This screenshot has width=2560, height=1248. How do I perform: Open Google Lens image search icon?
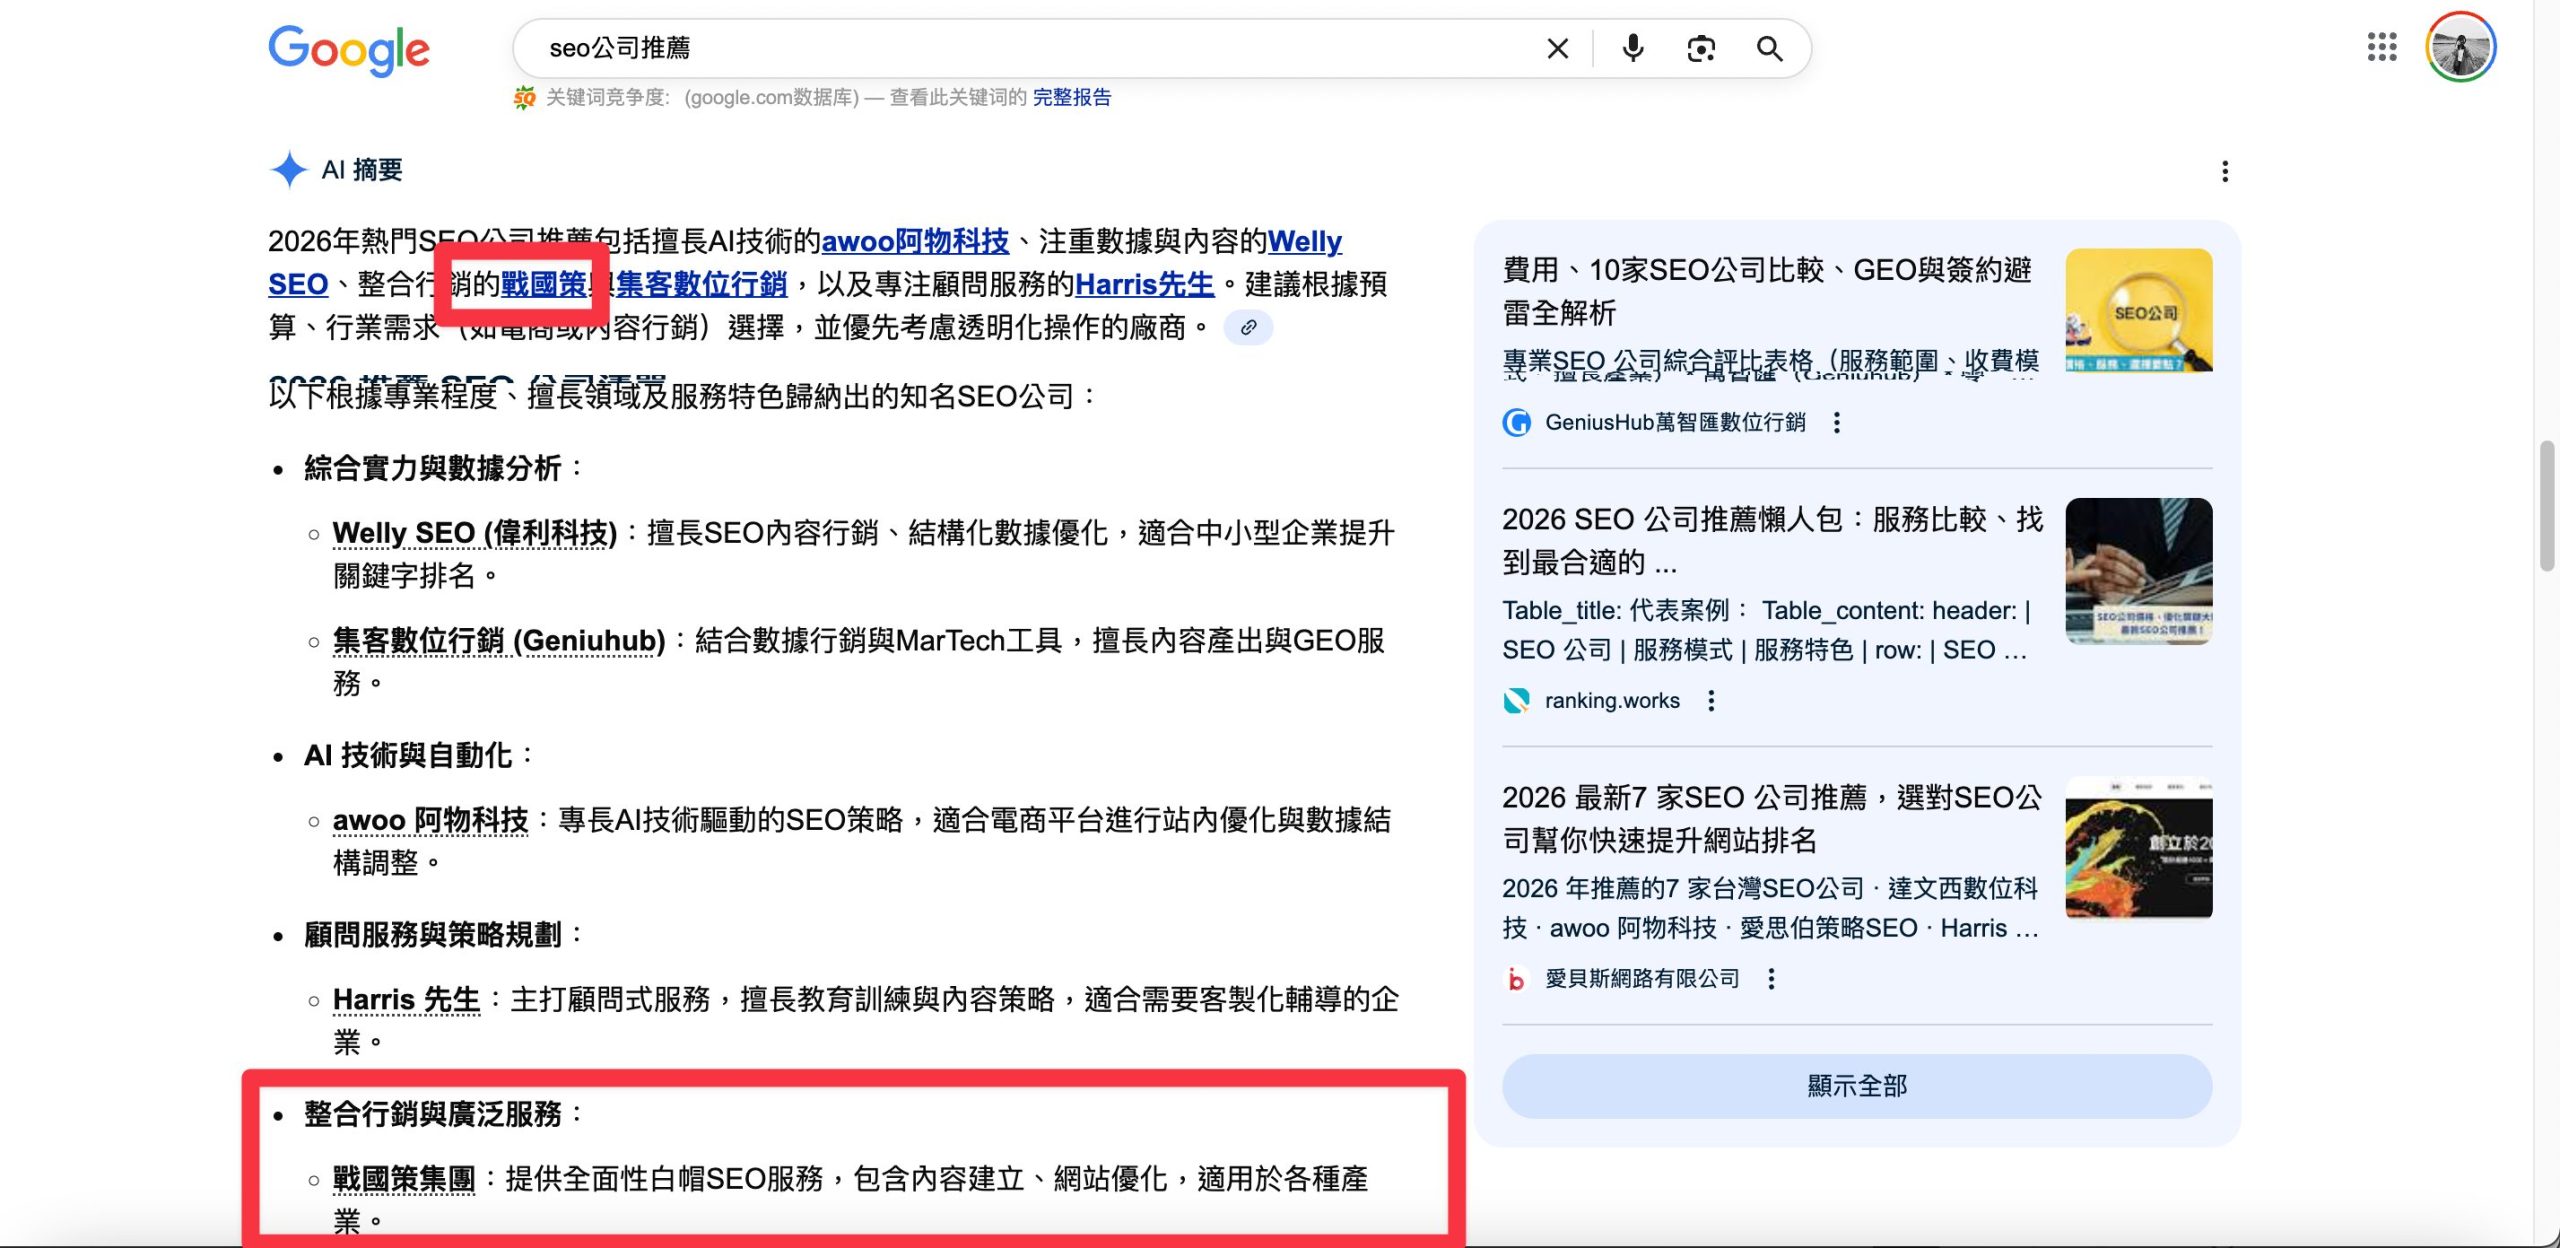[x=1700, y=48]
